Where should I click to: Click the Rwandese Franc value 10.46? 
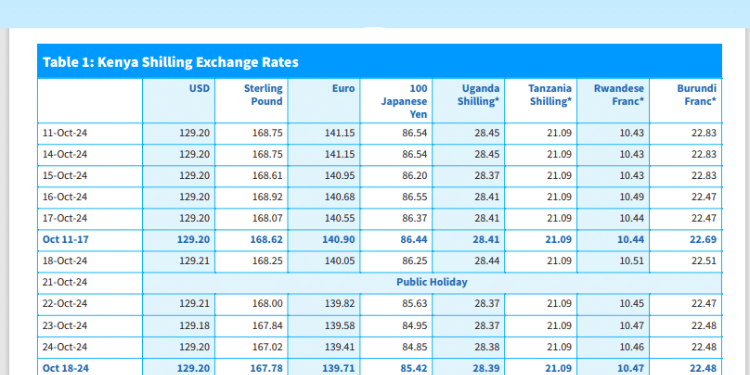pos(632,347)
